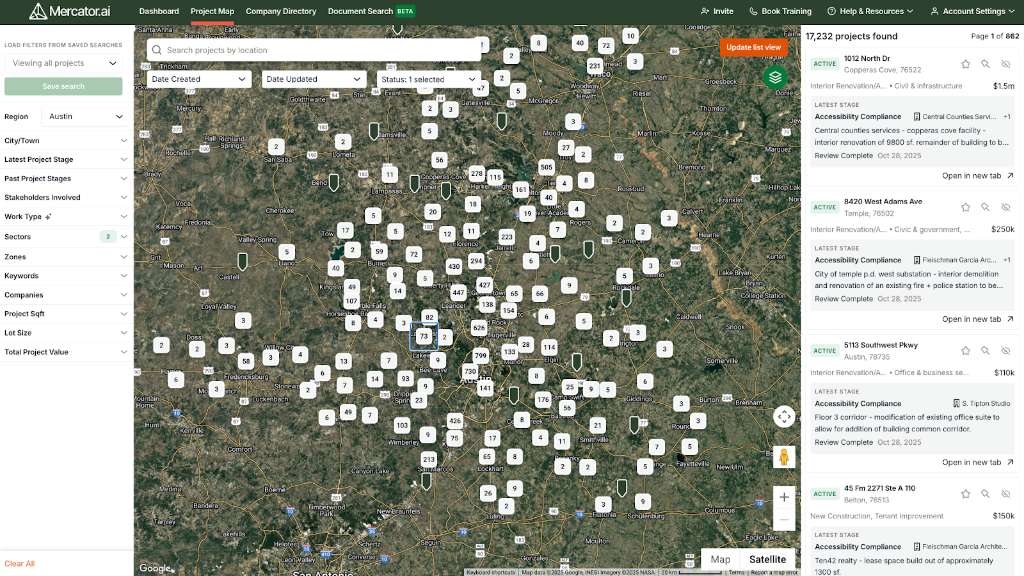The height and width of the screenshot is (576, 1024).
Task: Open the Region Austin dropdown
Action: point(85,116)
